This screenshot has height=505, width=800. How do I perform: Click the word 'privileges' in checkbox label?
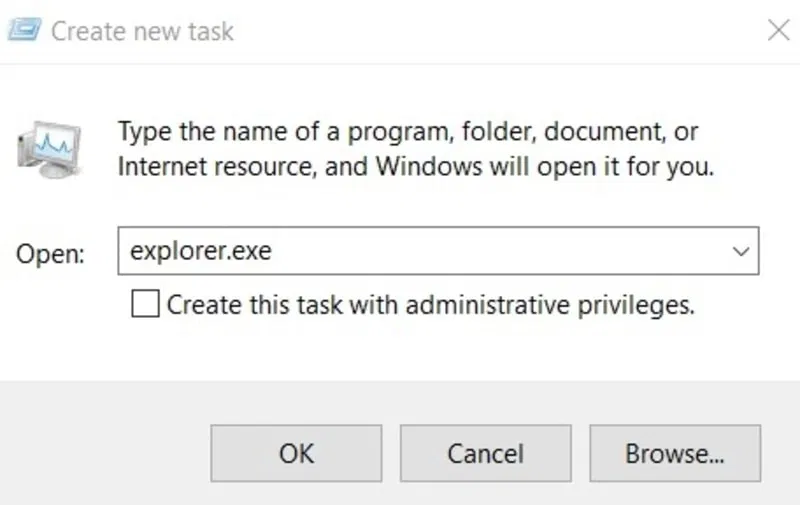636,305
